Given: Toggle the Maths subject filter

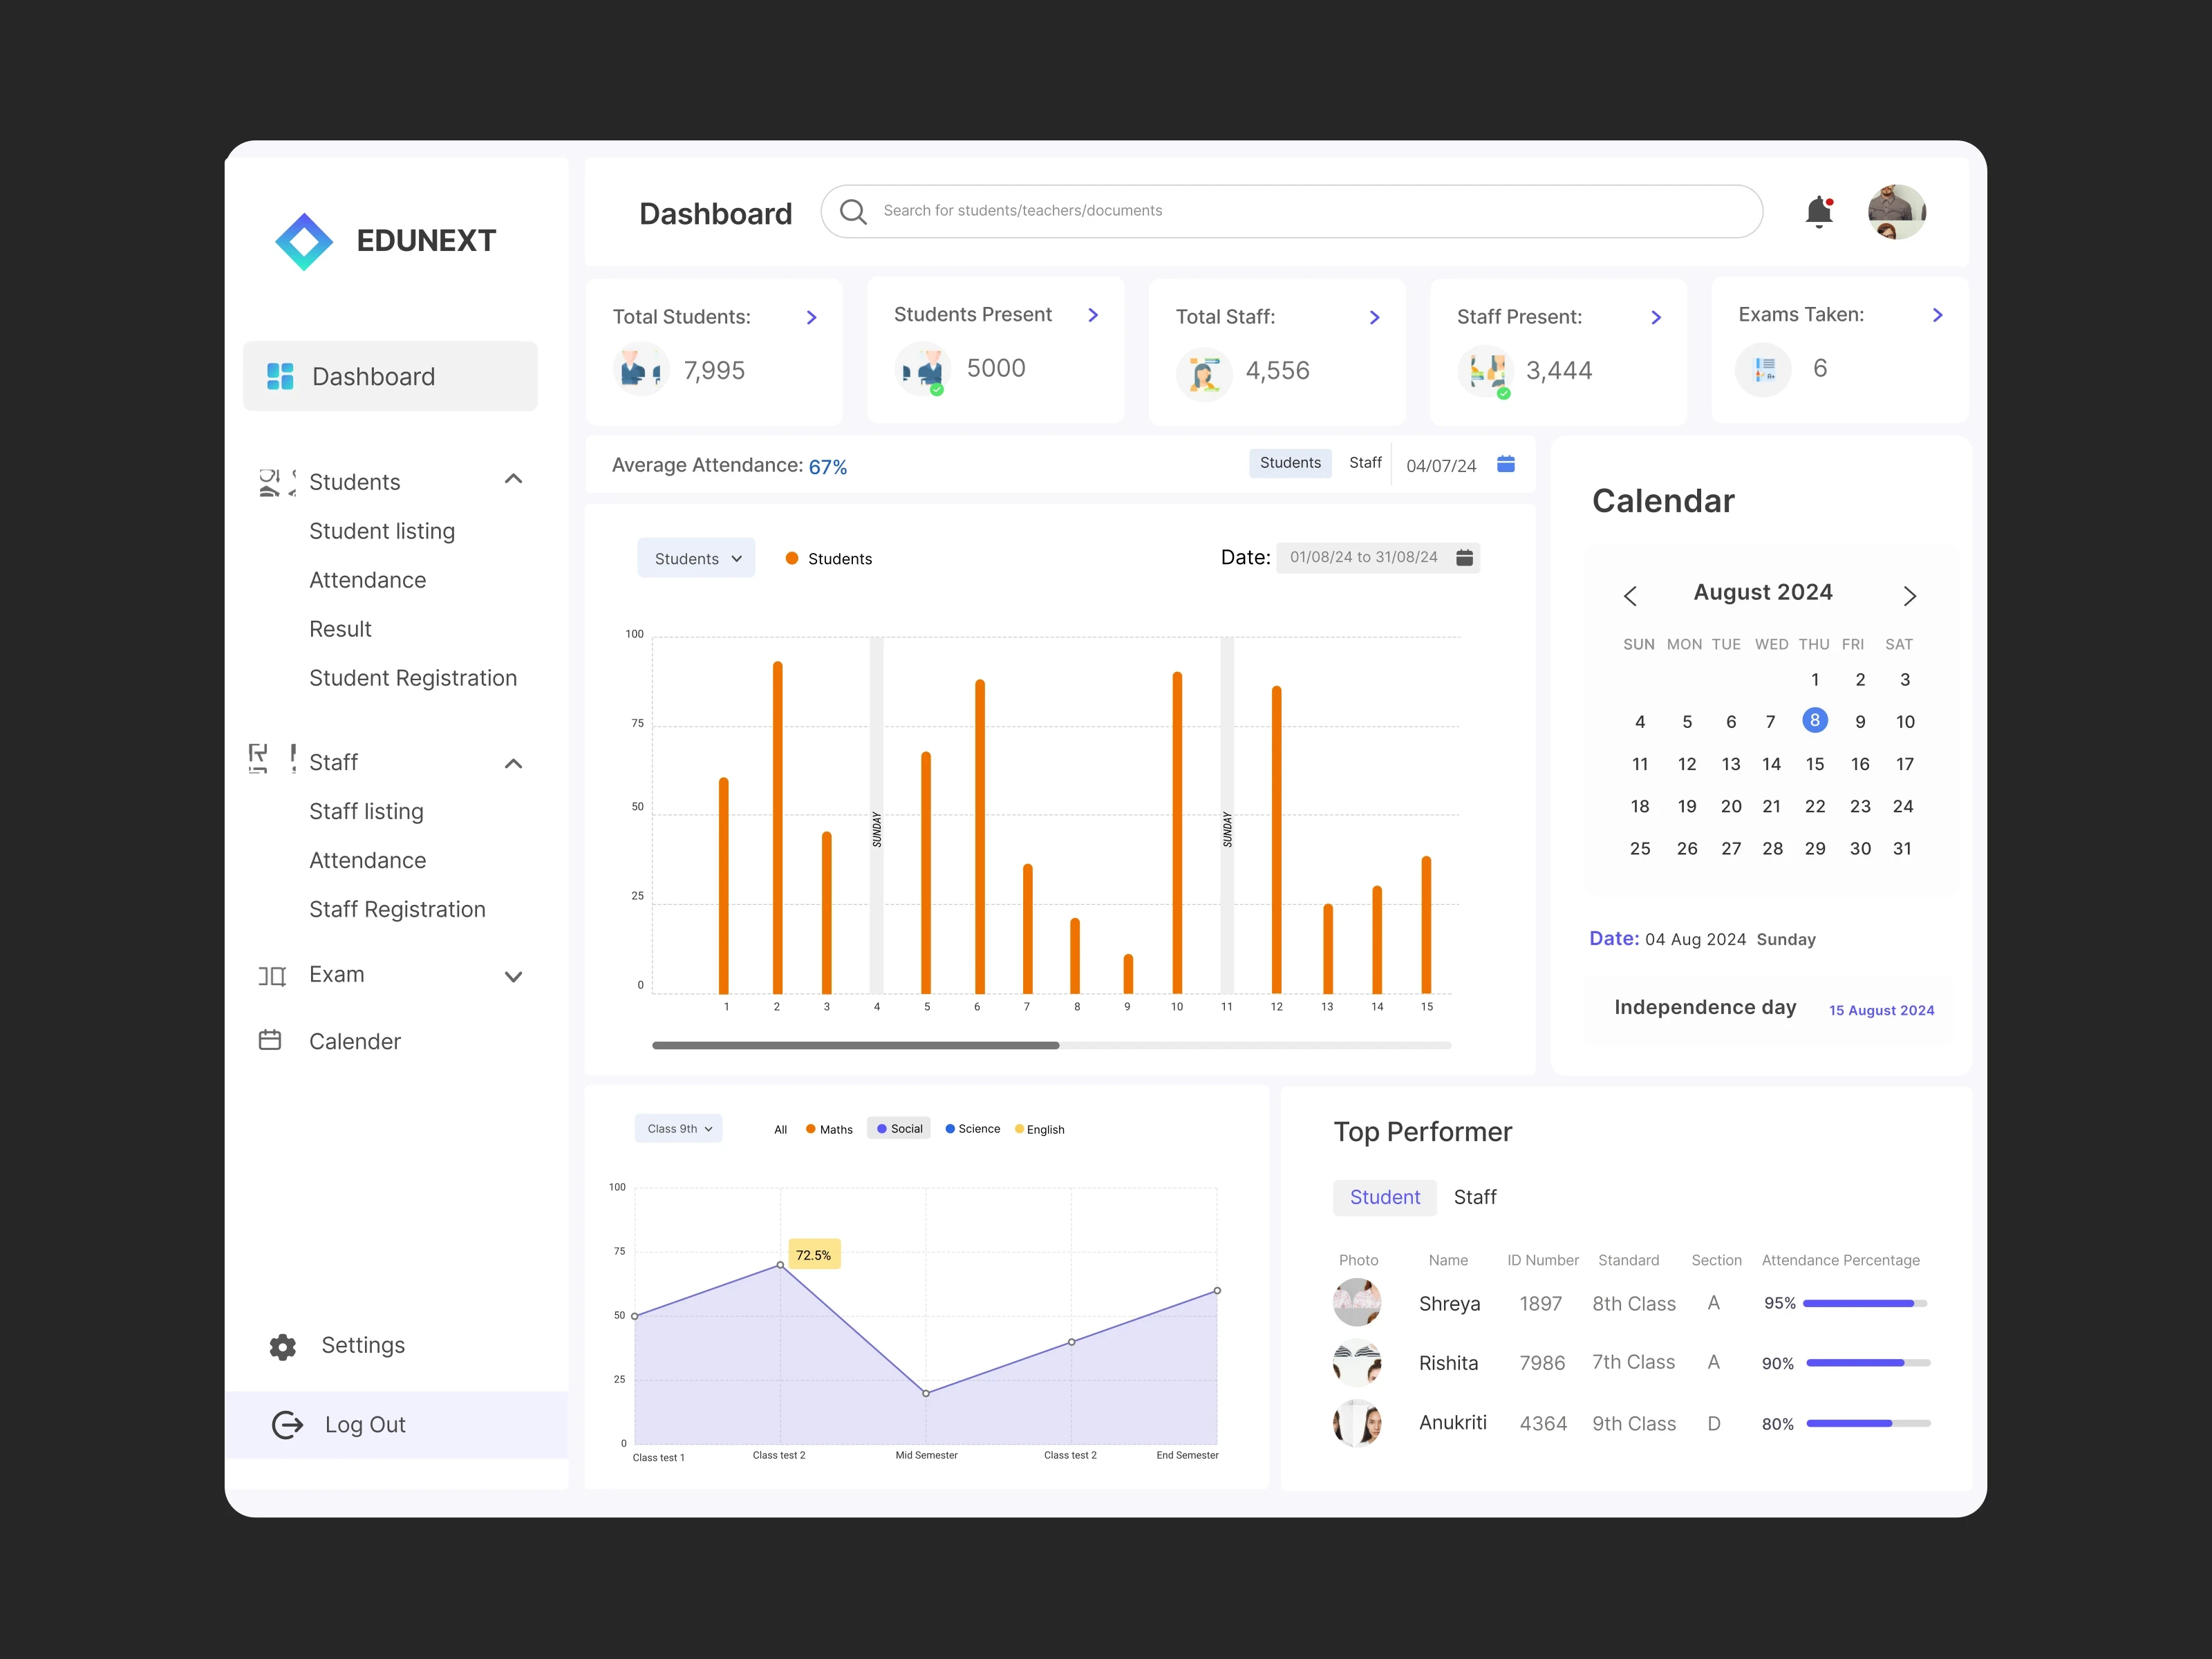Looking at the screenshot, I should (x=829, y=1129).
